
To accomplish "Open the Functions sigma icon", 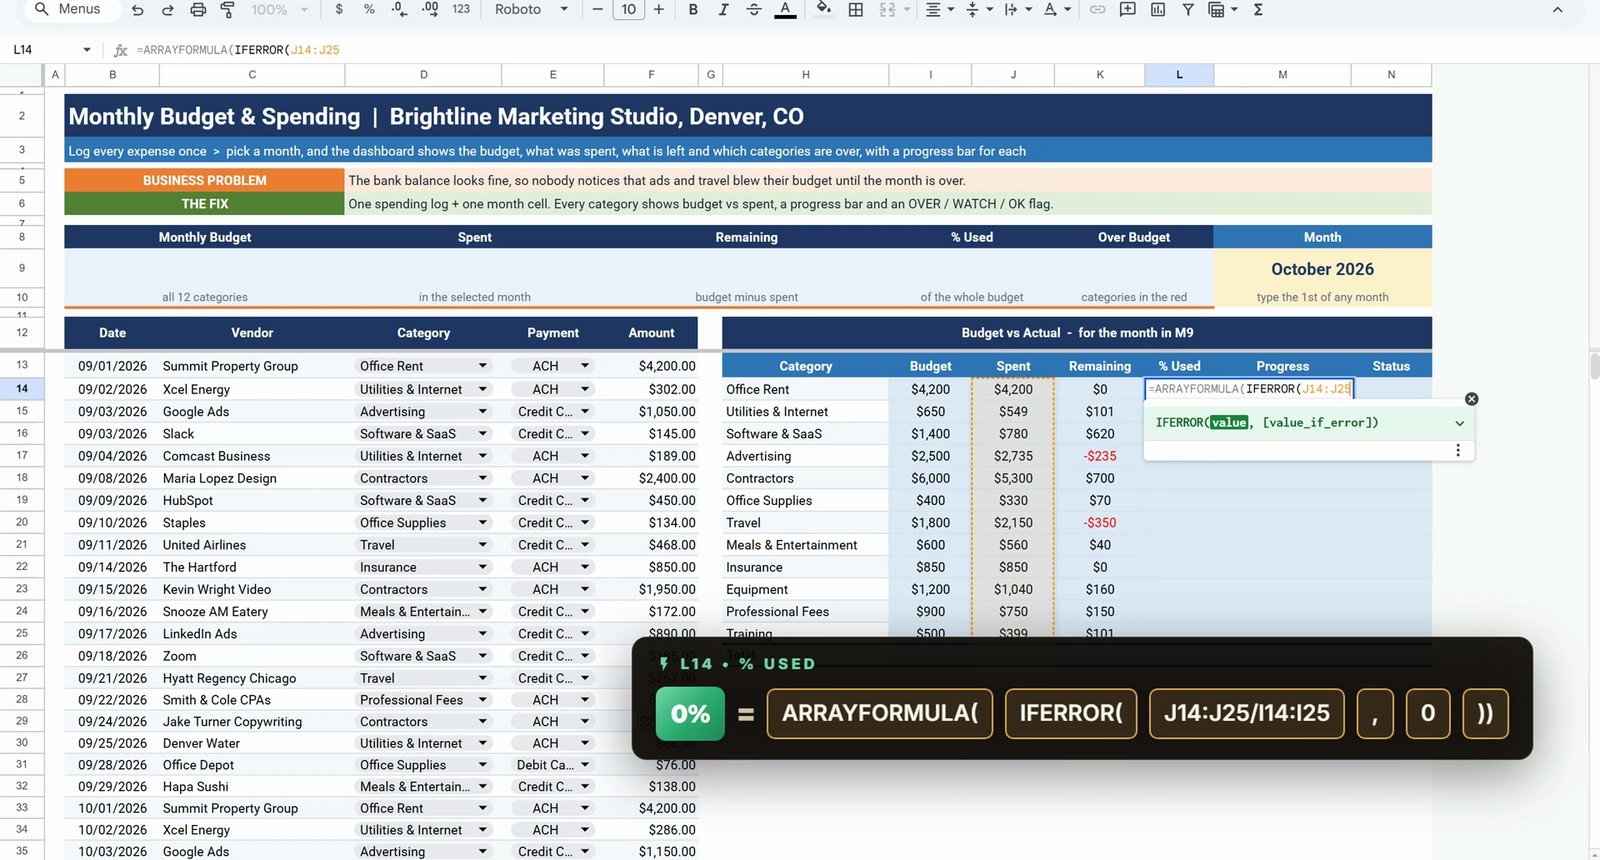I will (1258, 9).
